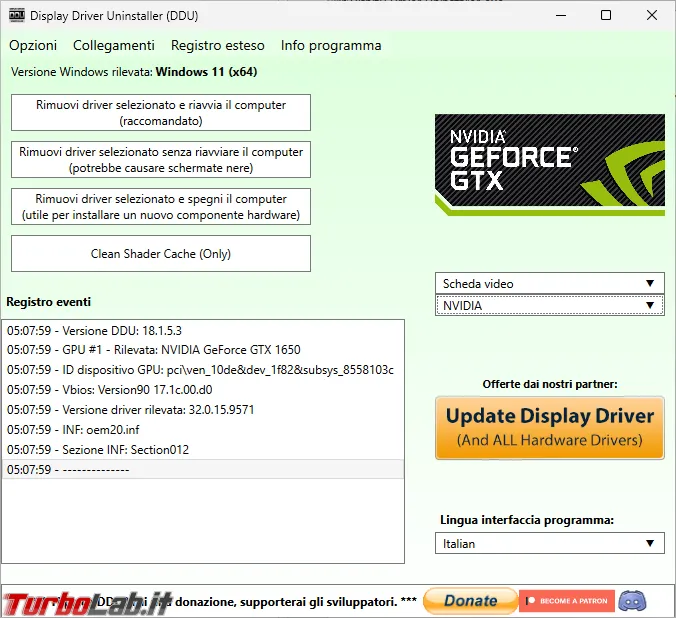Viewport: 676px width, 618px height.
Task: Click the Offerte dai nostri partner label
Action: 550,384
